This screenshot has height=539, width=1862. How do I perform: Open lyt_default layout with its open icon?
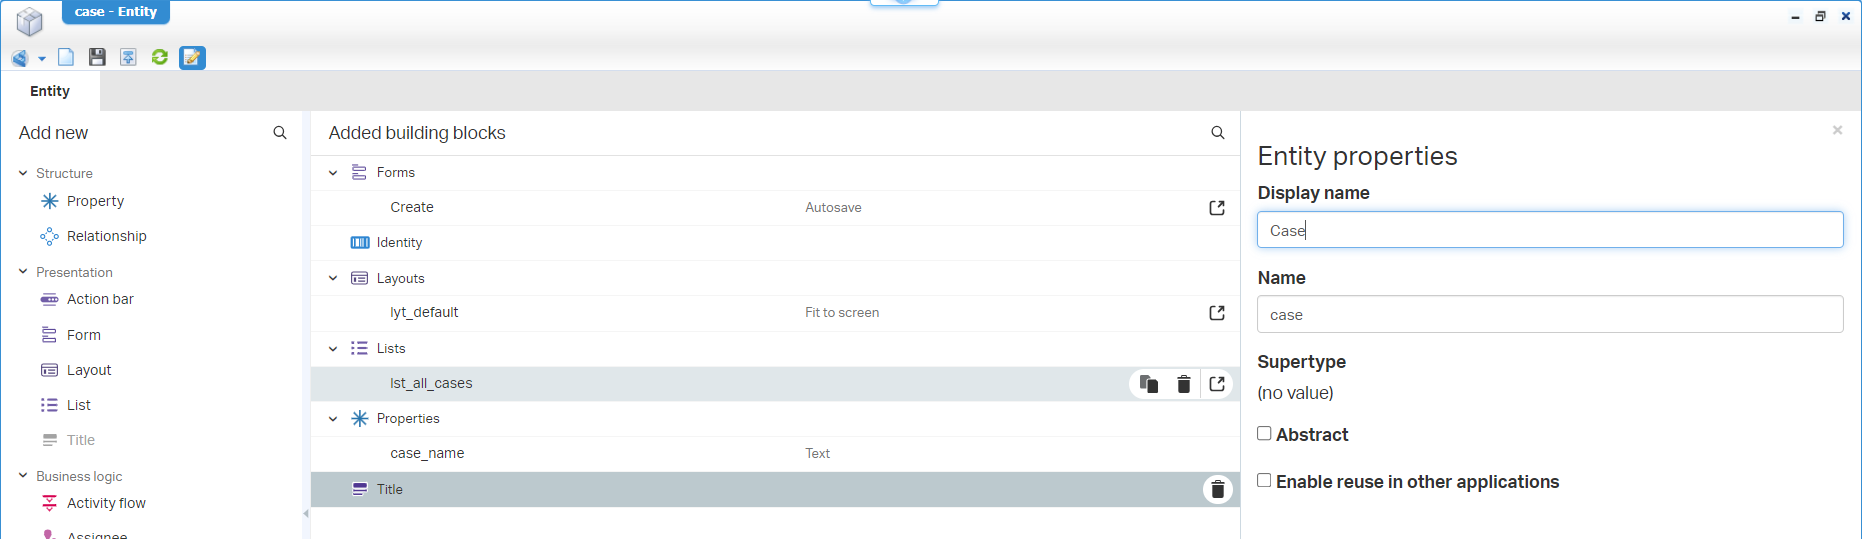1216,313
